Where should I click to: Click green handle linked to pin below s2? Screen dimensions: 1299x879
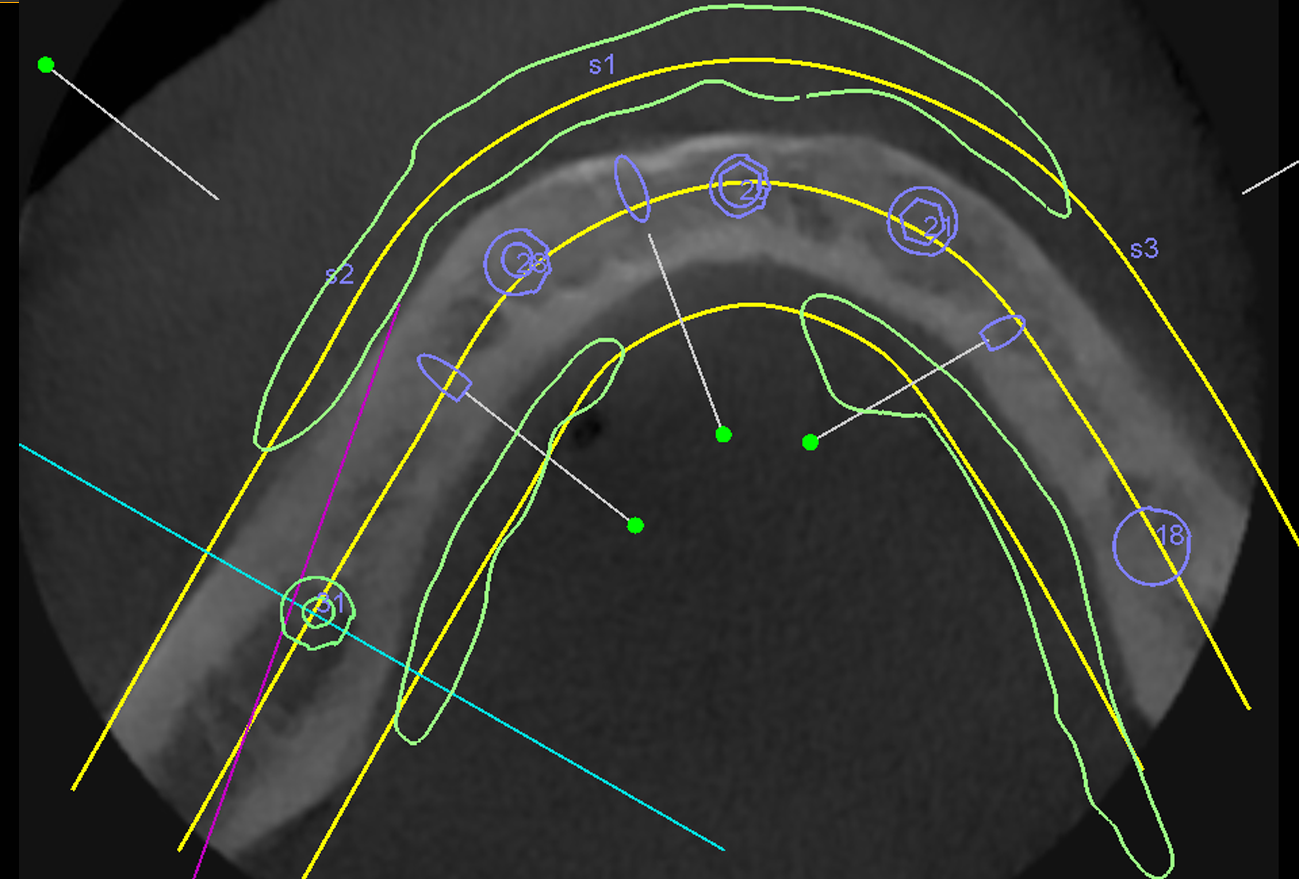click(635, 525)
